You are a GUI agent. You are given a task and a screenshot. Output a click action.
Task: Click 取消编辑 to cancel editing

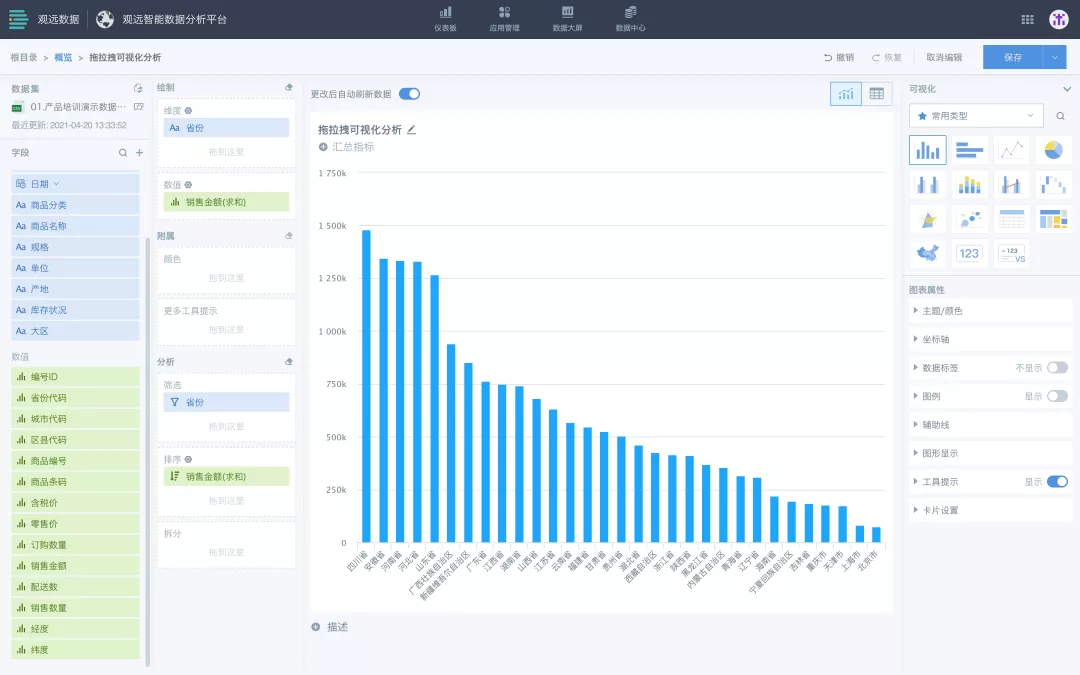click(943, 58)
